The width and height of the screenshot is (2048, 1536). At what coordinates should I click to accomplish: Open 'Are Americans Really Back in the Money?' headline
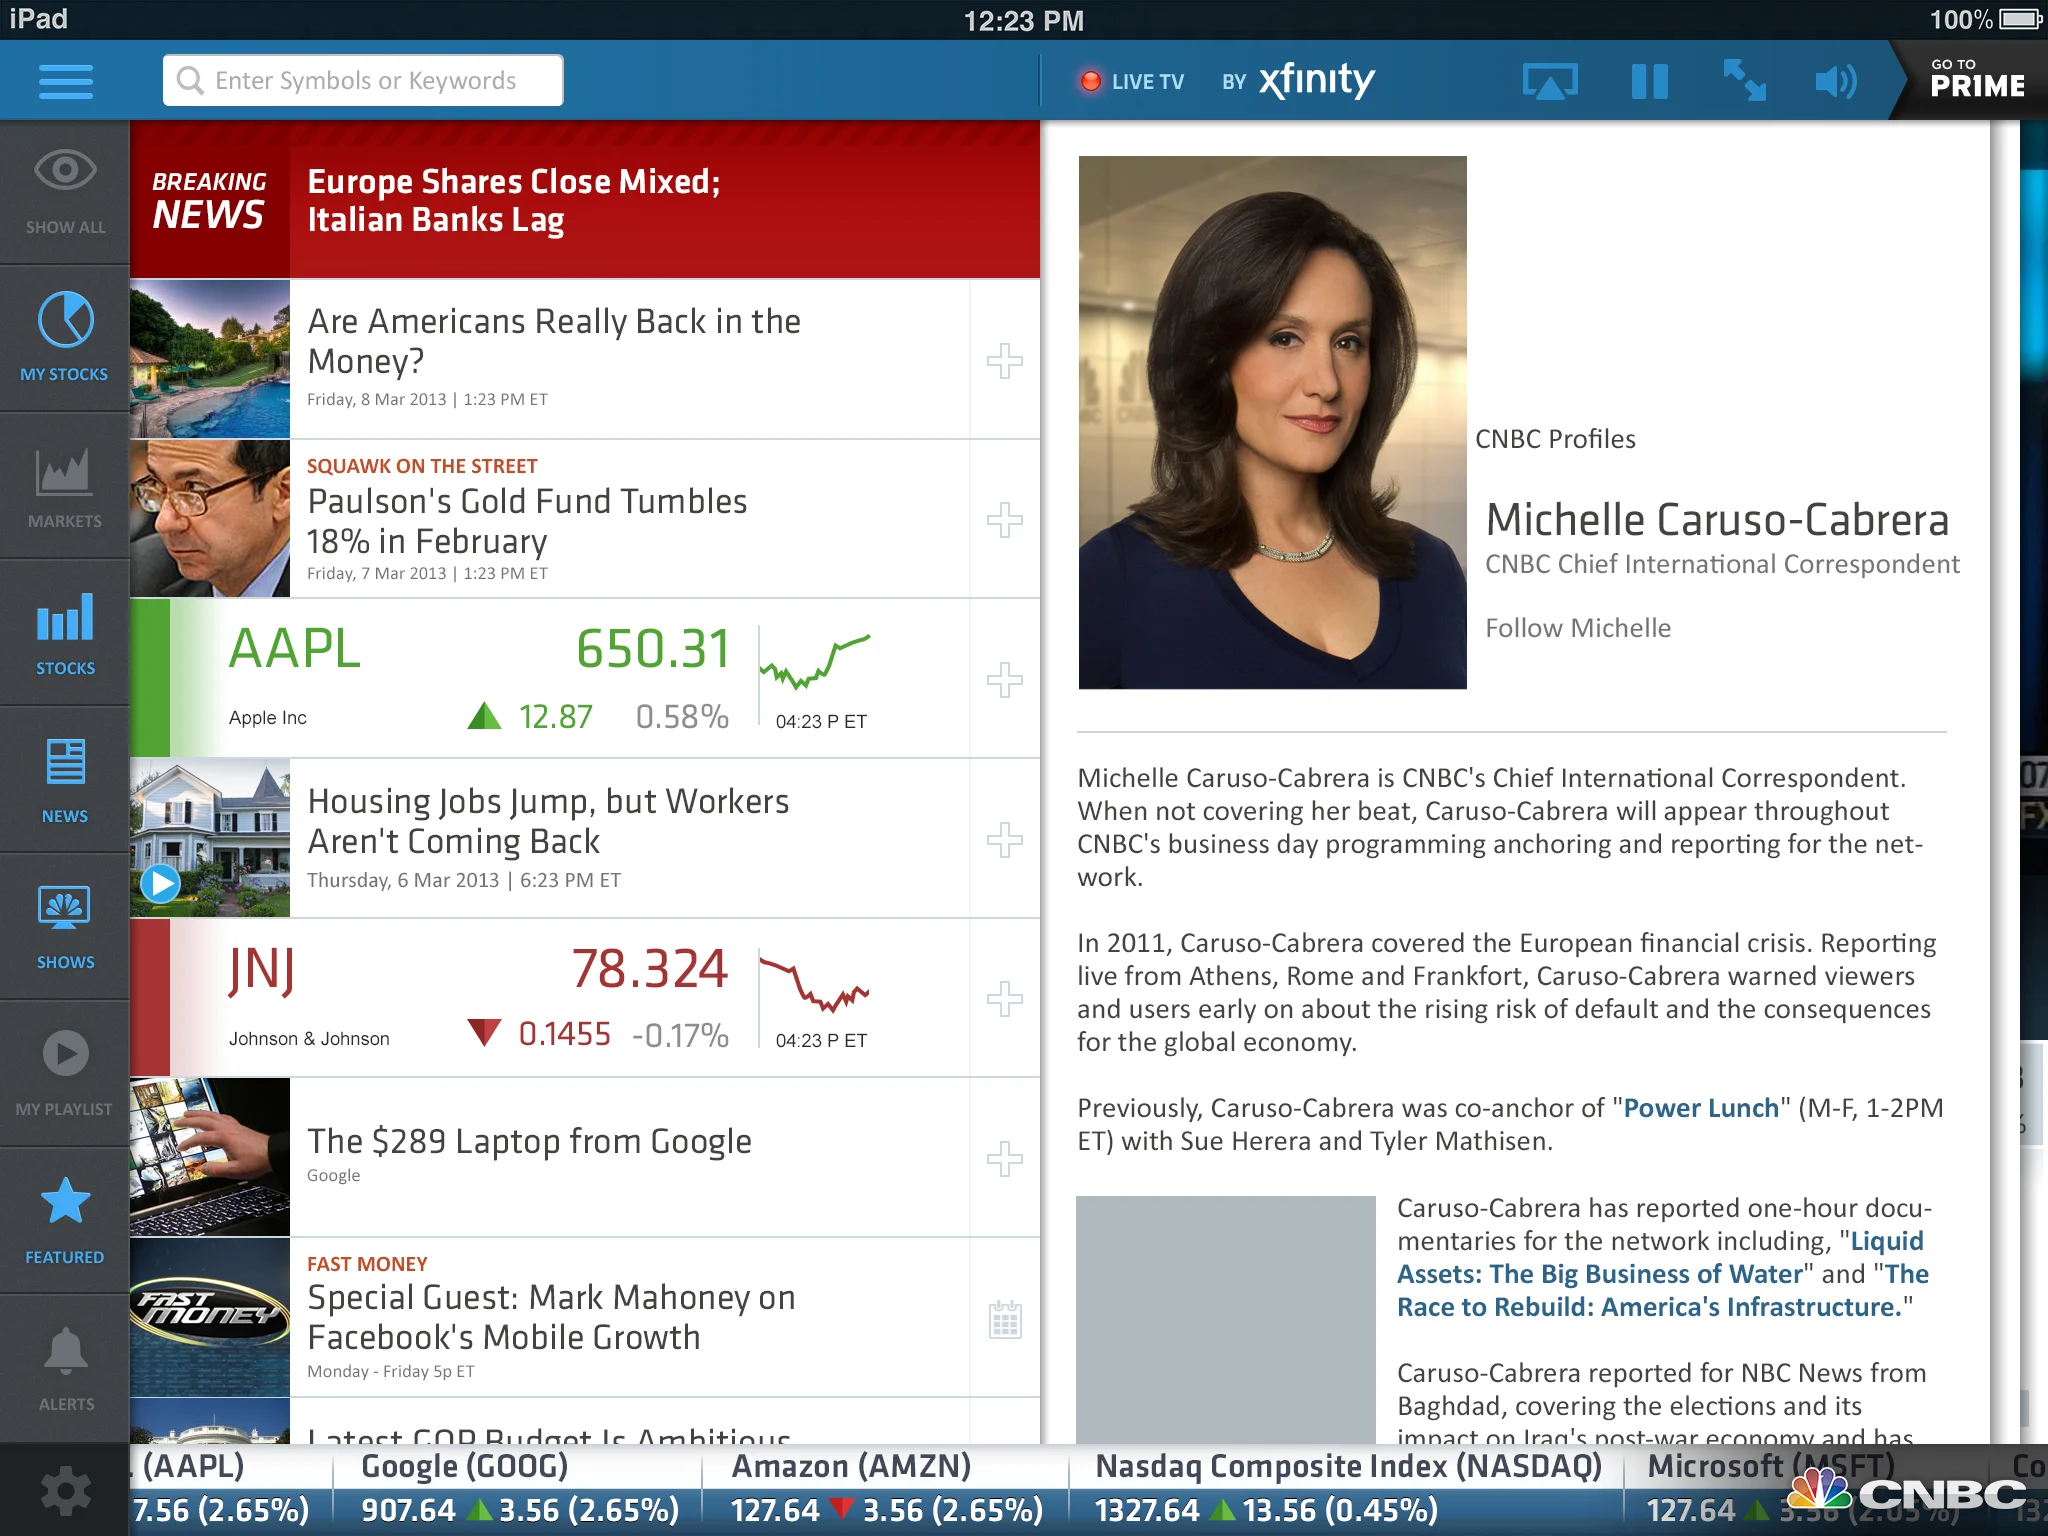(x=554, y=341)
